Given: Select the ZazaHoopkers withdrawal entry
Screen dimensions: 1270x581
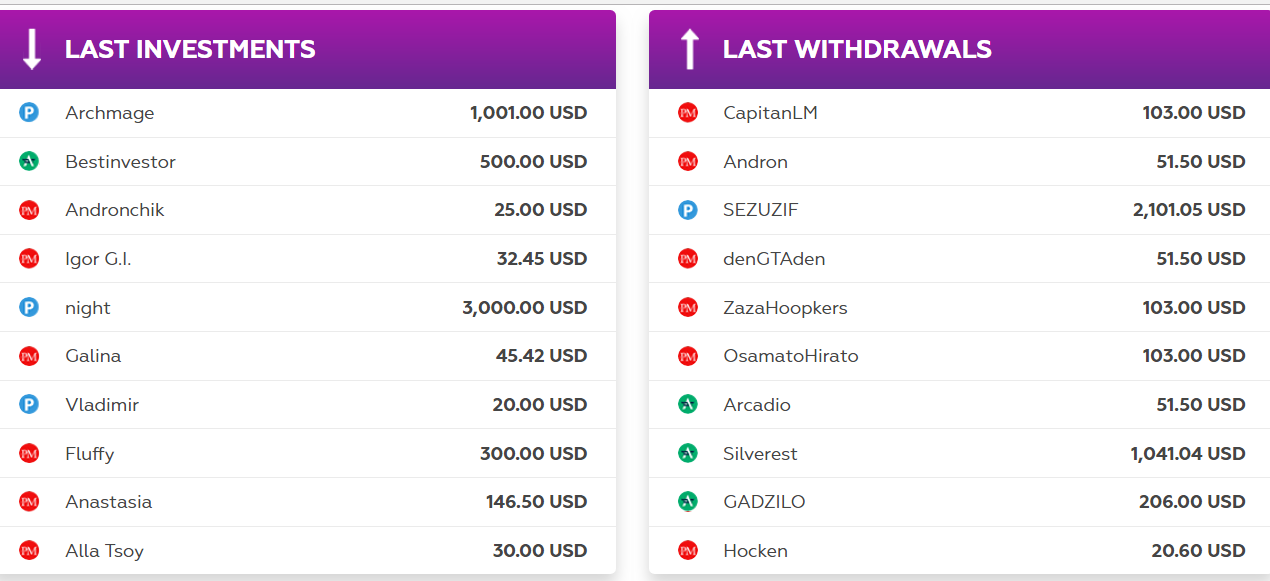Looking at the screenshot, I should [785, 308].
